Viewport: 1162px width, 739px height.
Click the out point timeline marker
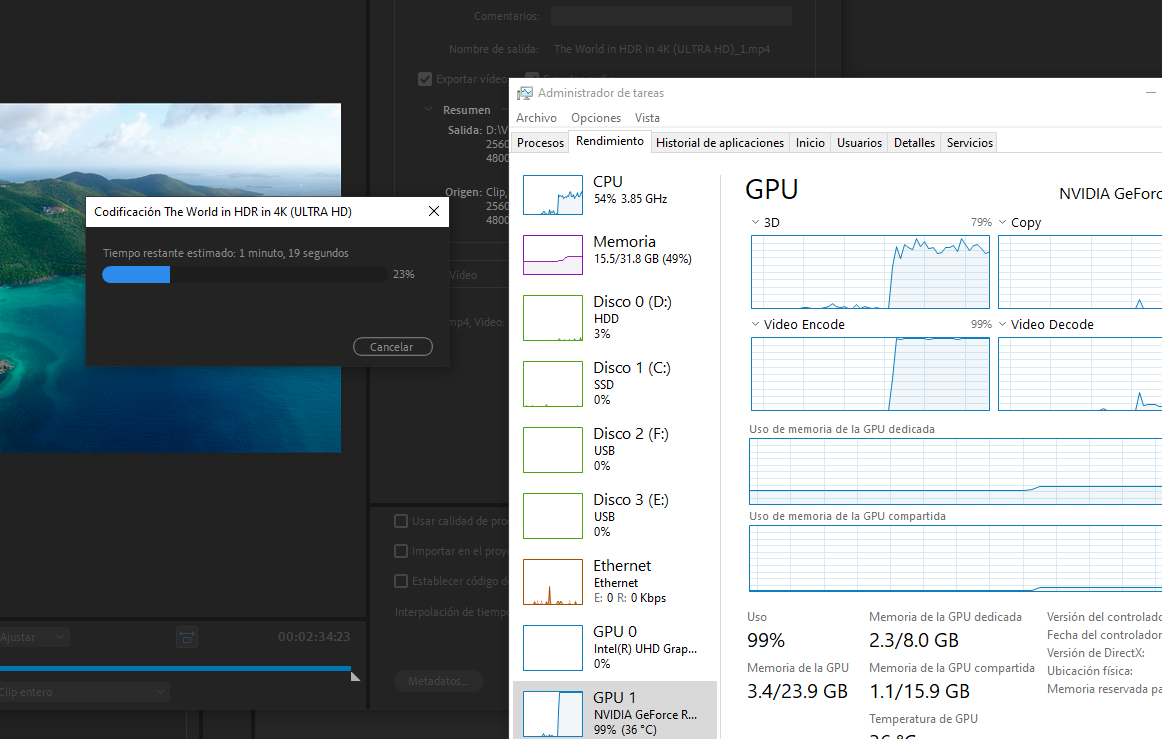tap(355, 676)
